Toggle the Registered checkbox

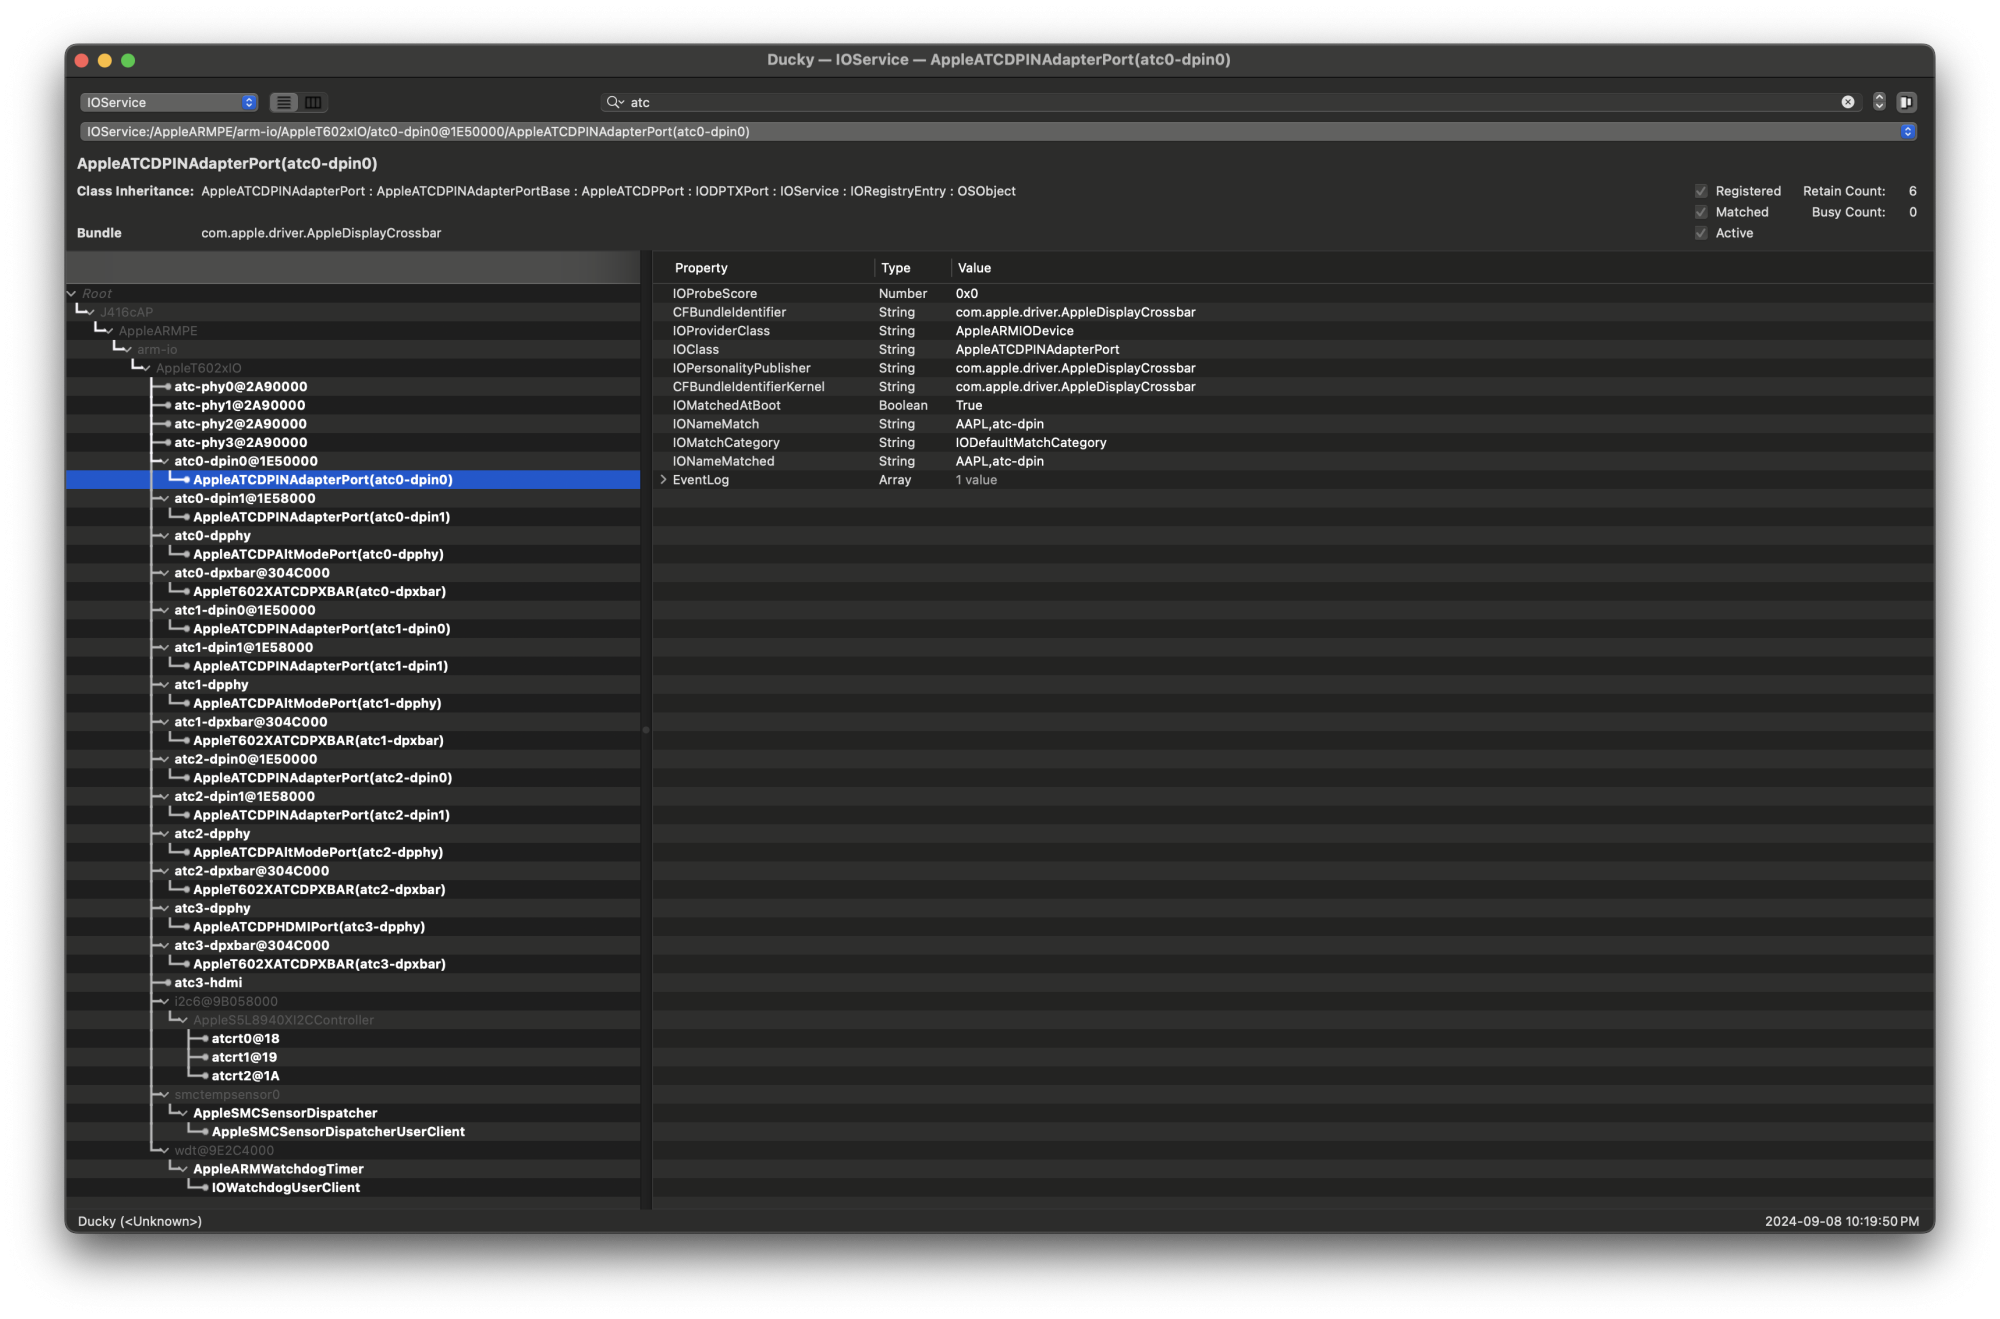click(x=1701, y=190)
